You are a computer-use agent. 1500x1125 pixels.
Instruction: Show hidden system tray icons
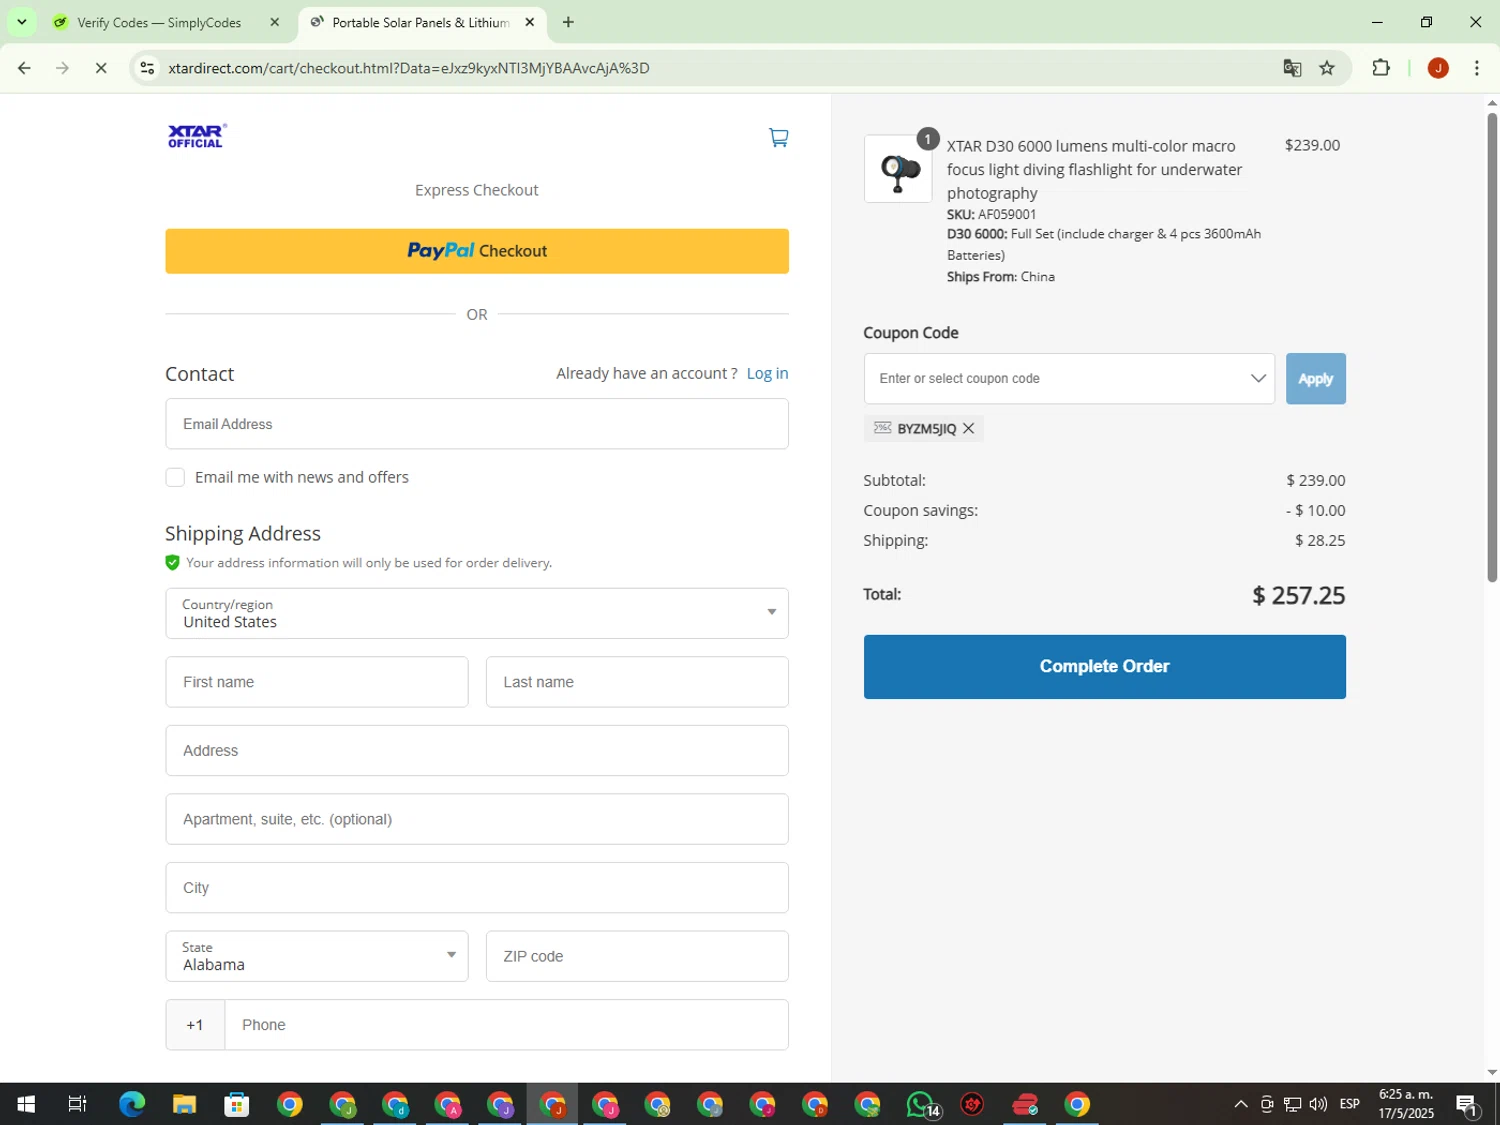(x=1240, y=1104)
